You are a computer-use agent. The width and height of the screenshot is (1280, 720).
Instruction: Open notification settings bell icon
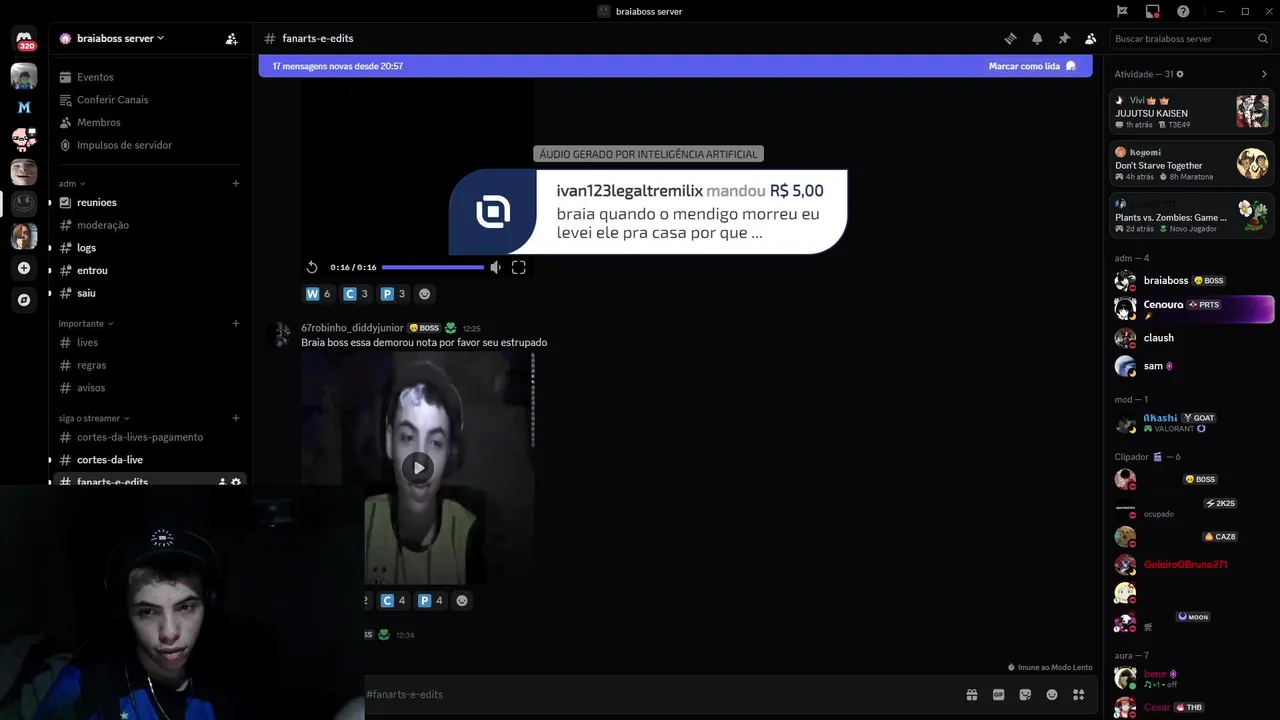(1037, 39)
